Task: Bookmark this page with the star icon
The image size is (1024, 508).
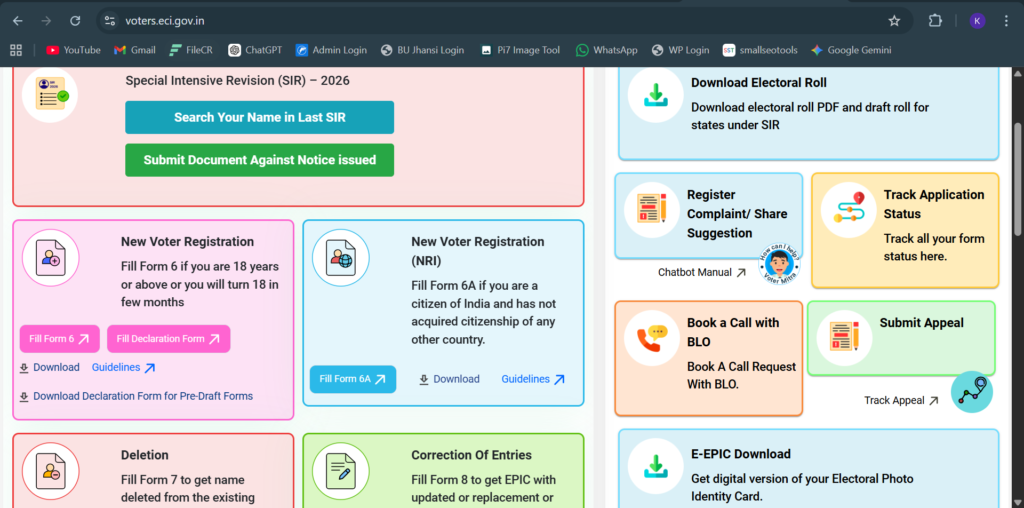Action: pyautogui.click(x=894, y=20)
